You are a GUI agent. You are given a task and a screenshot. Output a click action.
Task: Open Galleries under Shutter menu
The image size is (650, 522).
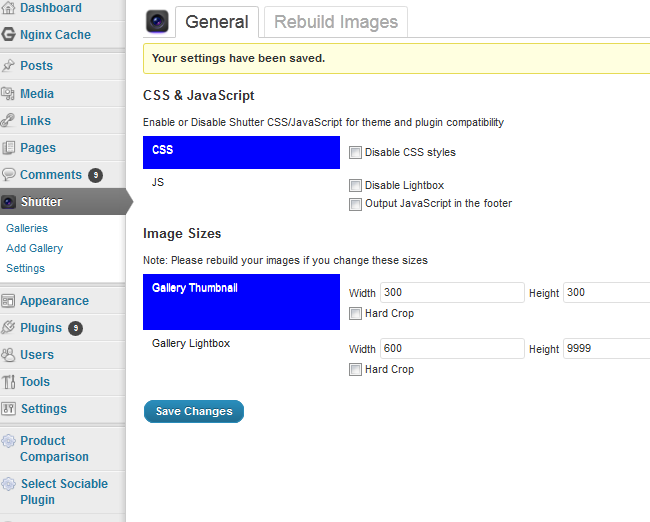(27, 228)
